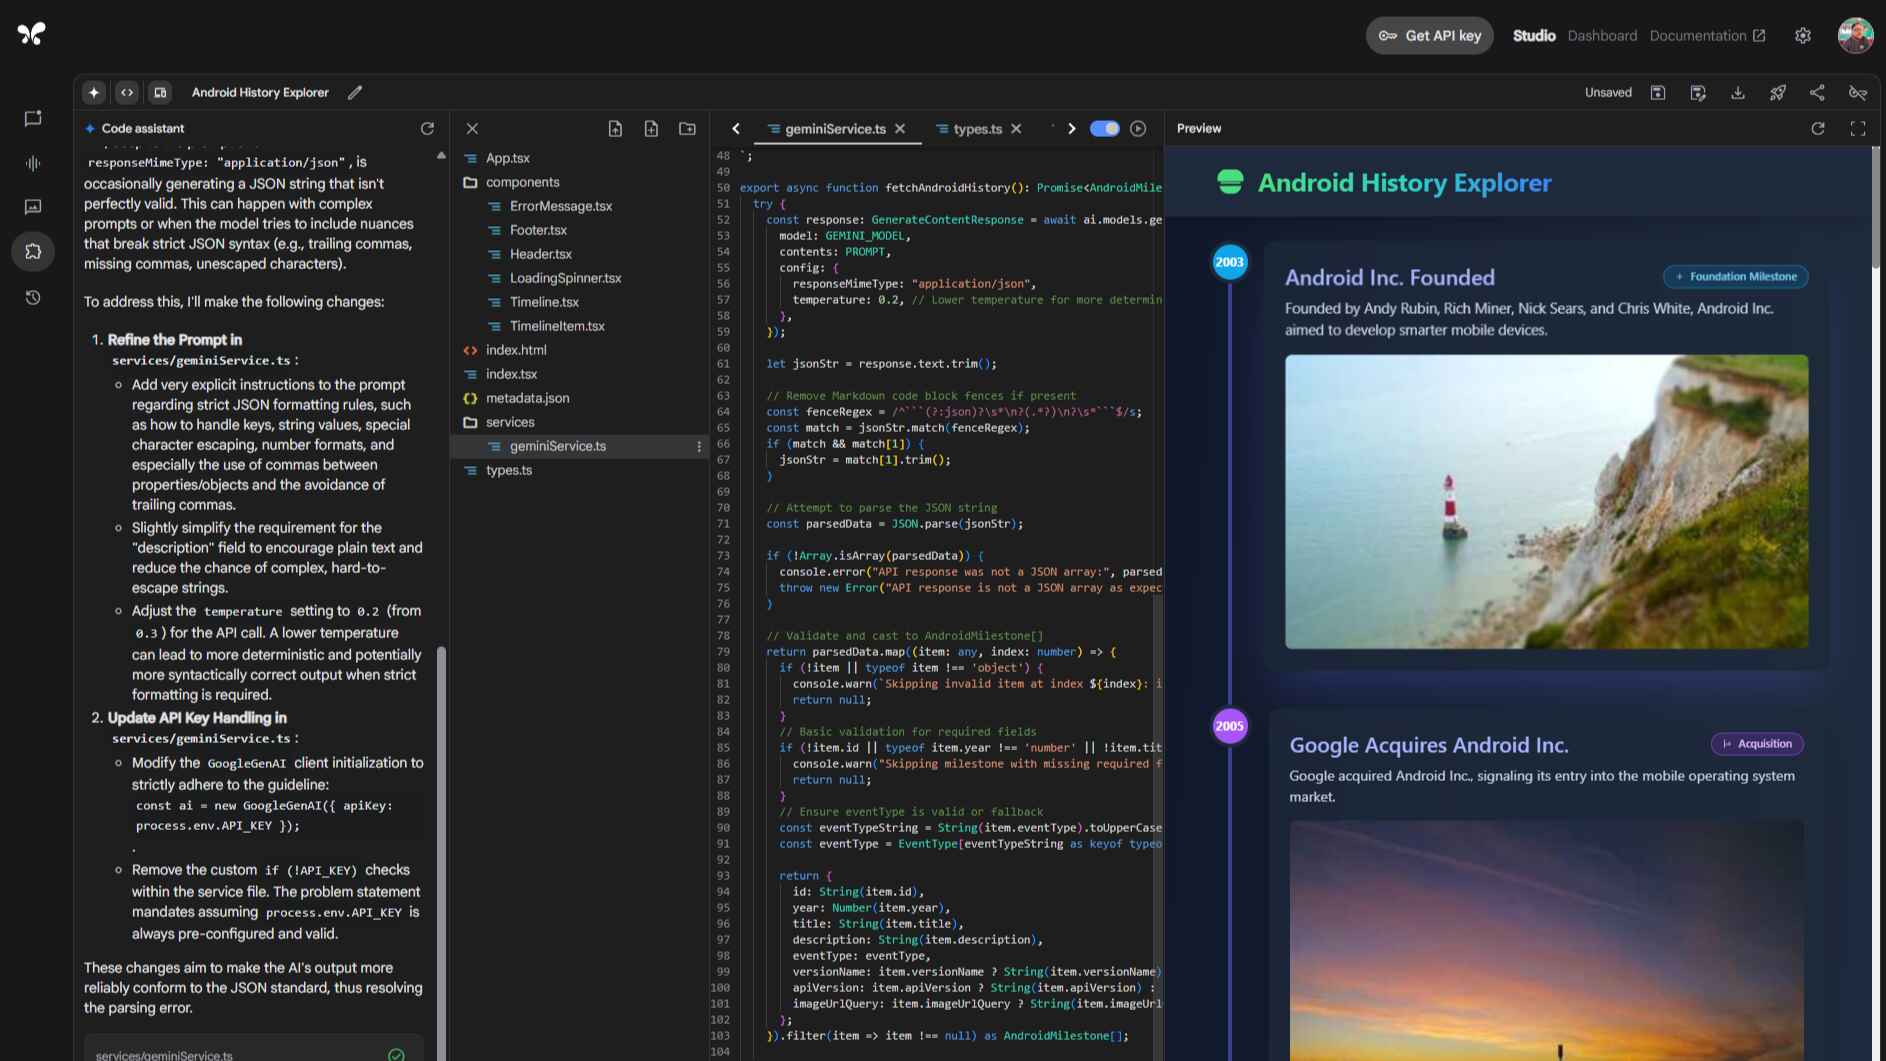The image size is (1886, 1061).
Task: Reset the Code assistant conversation
Action: pyautogui.click(x=427, y=128)
